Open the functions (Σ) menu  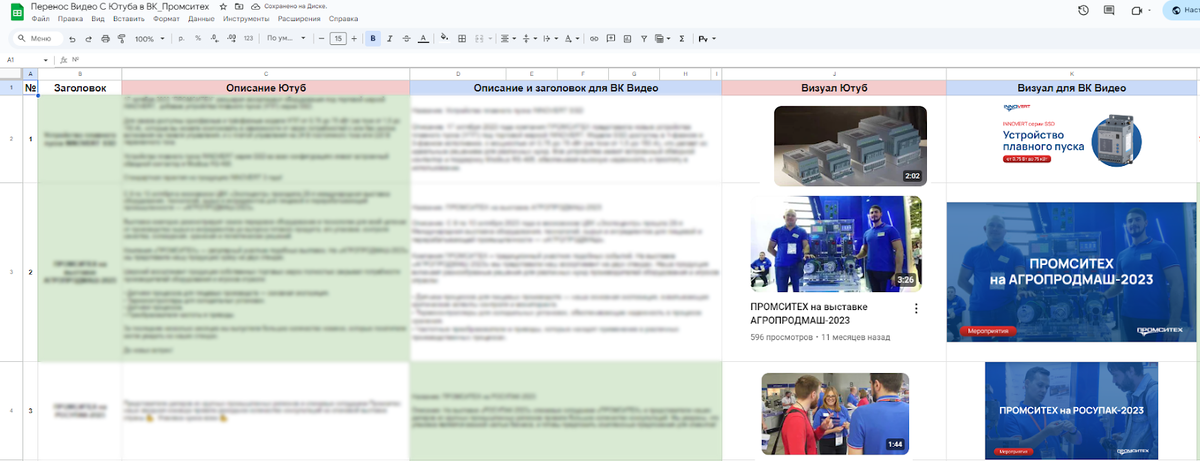coord(682,39)
